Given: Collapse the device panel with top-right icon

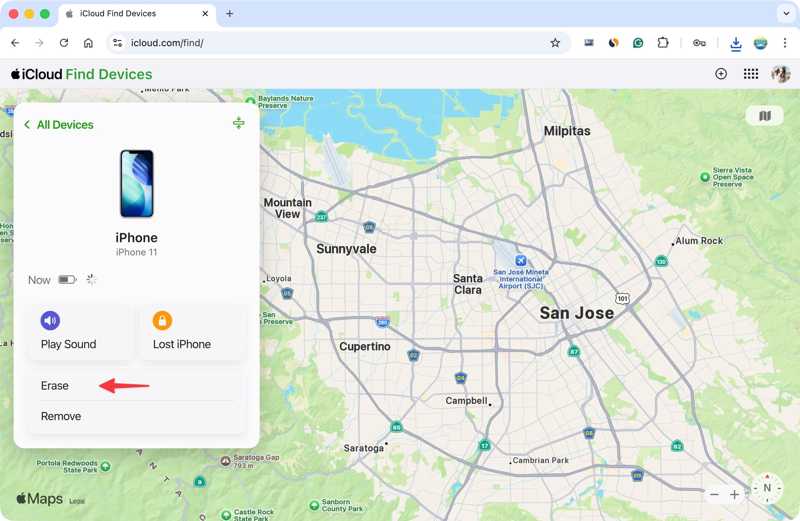Looking at the screenshot, I should [x=238, y=123].
